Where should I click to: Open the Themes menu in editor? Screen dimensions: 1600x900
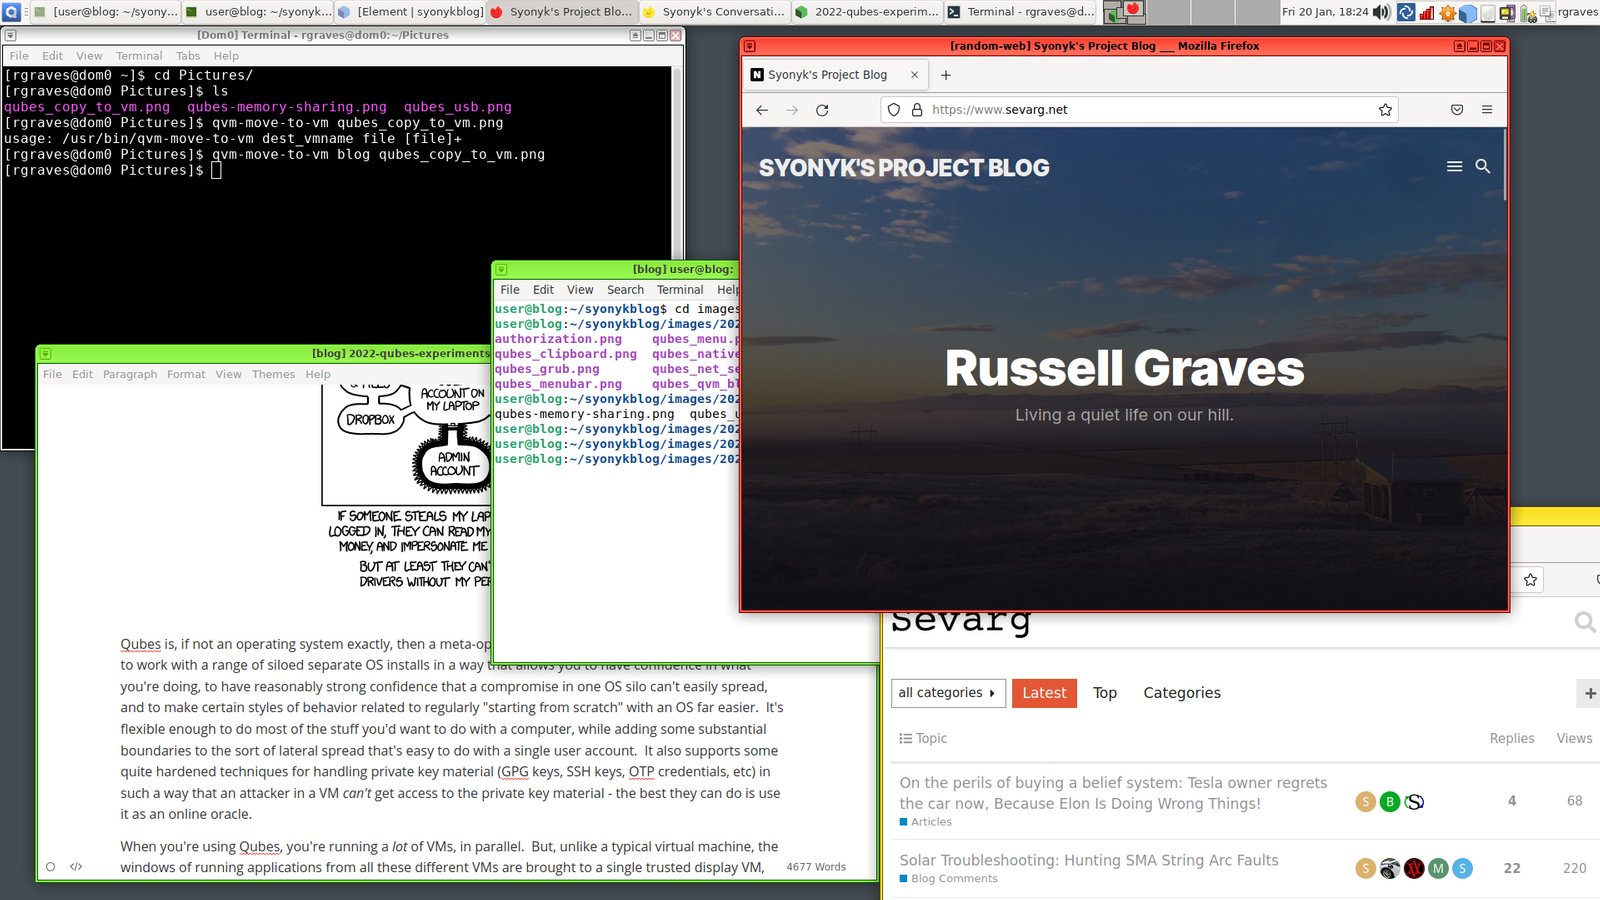273,374
